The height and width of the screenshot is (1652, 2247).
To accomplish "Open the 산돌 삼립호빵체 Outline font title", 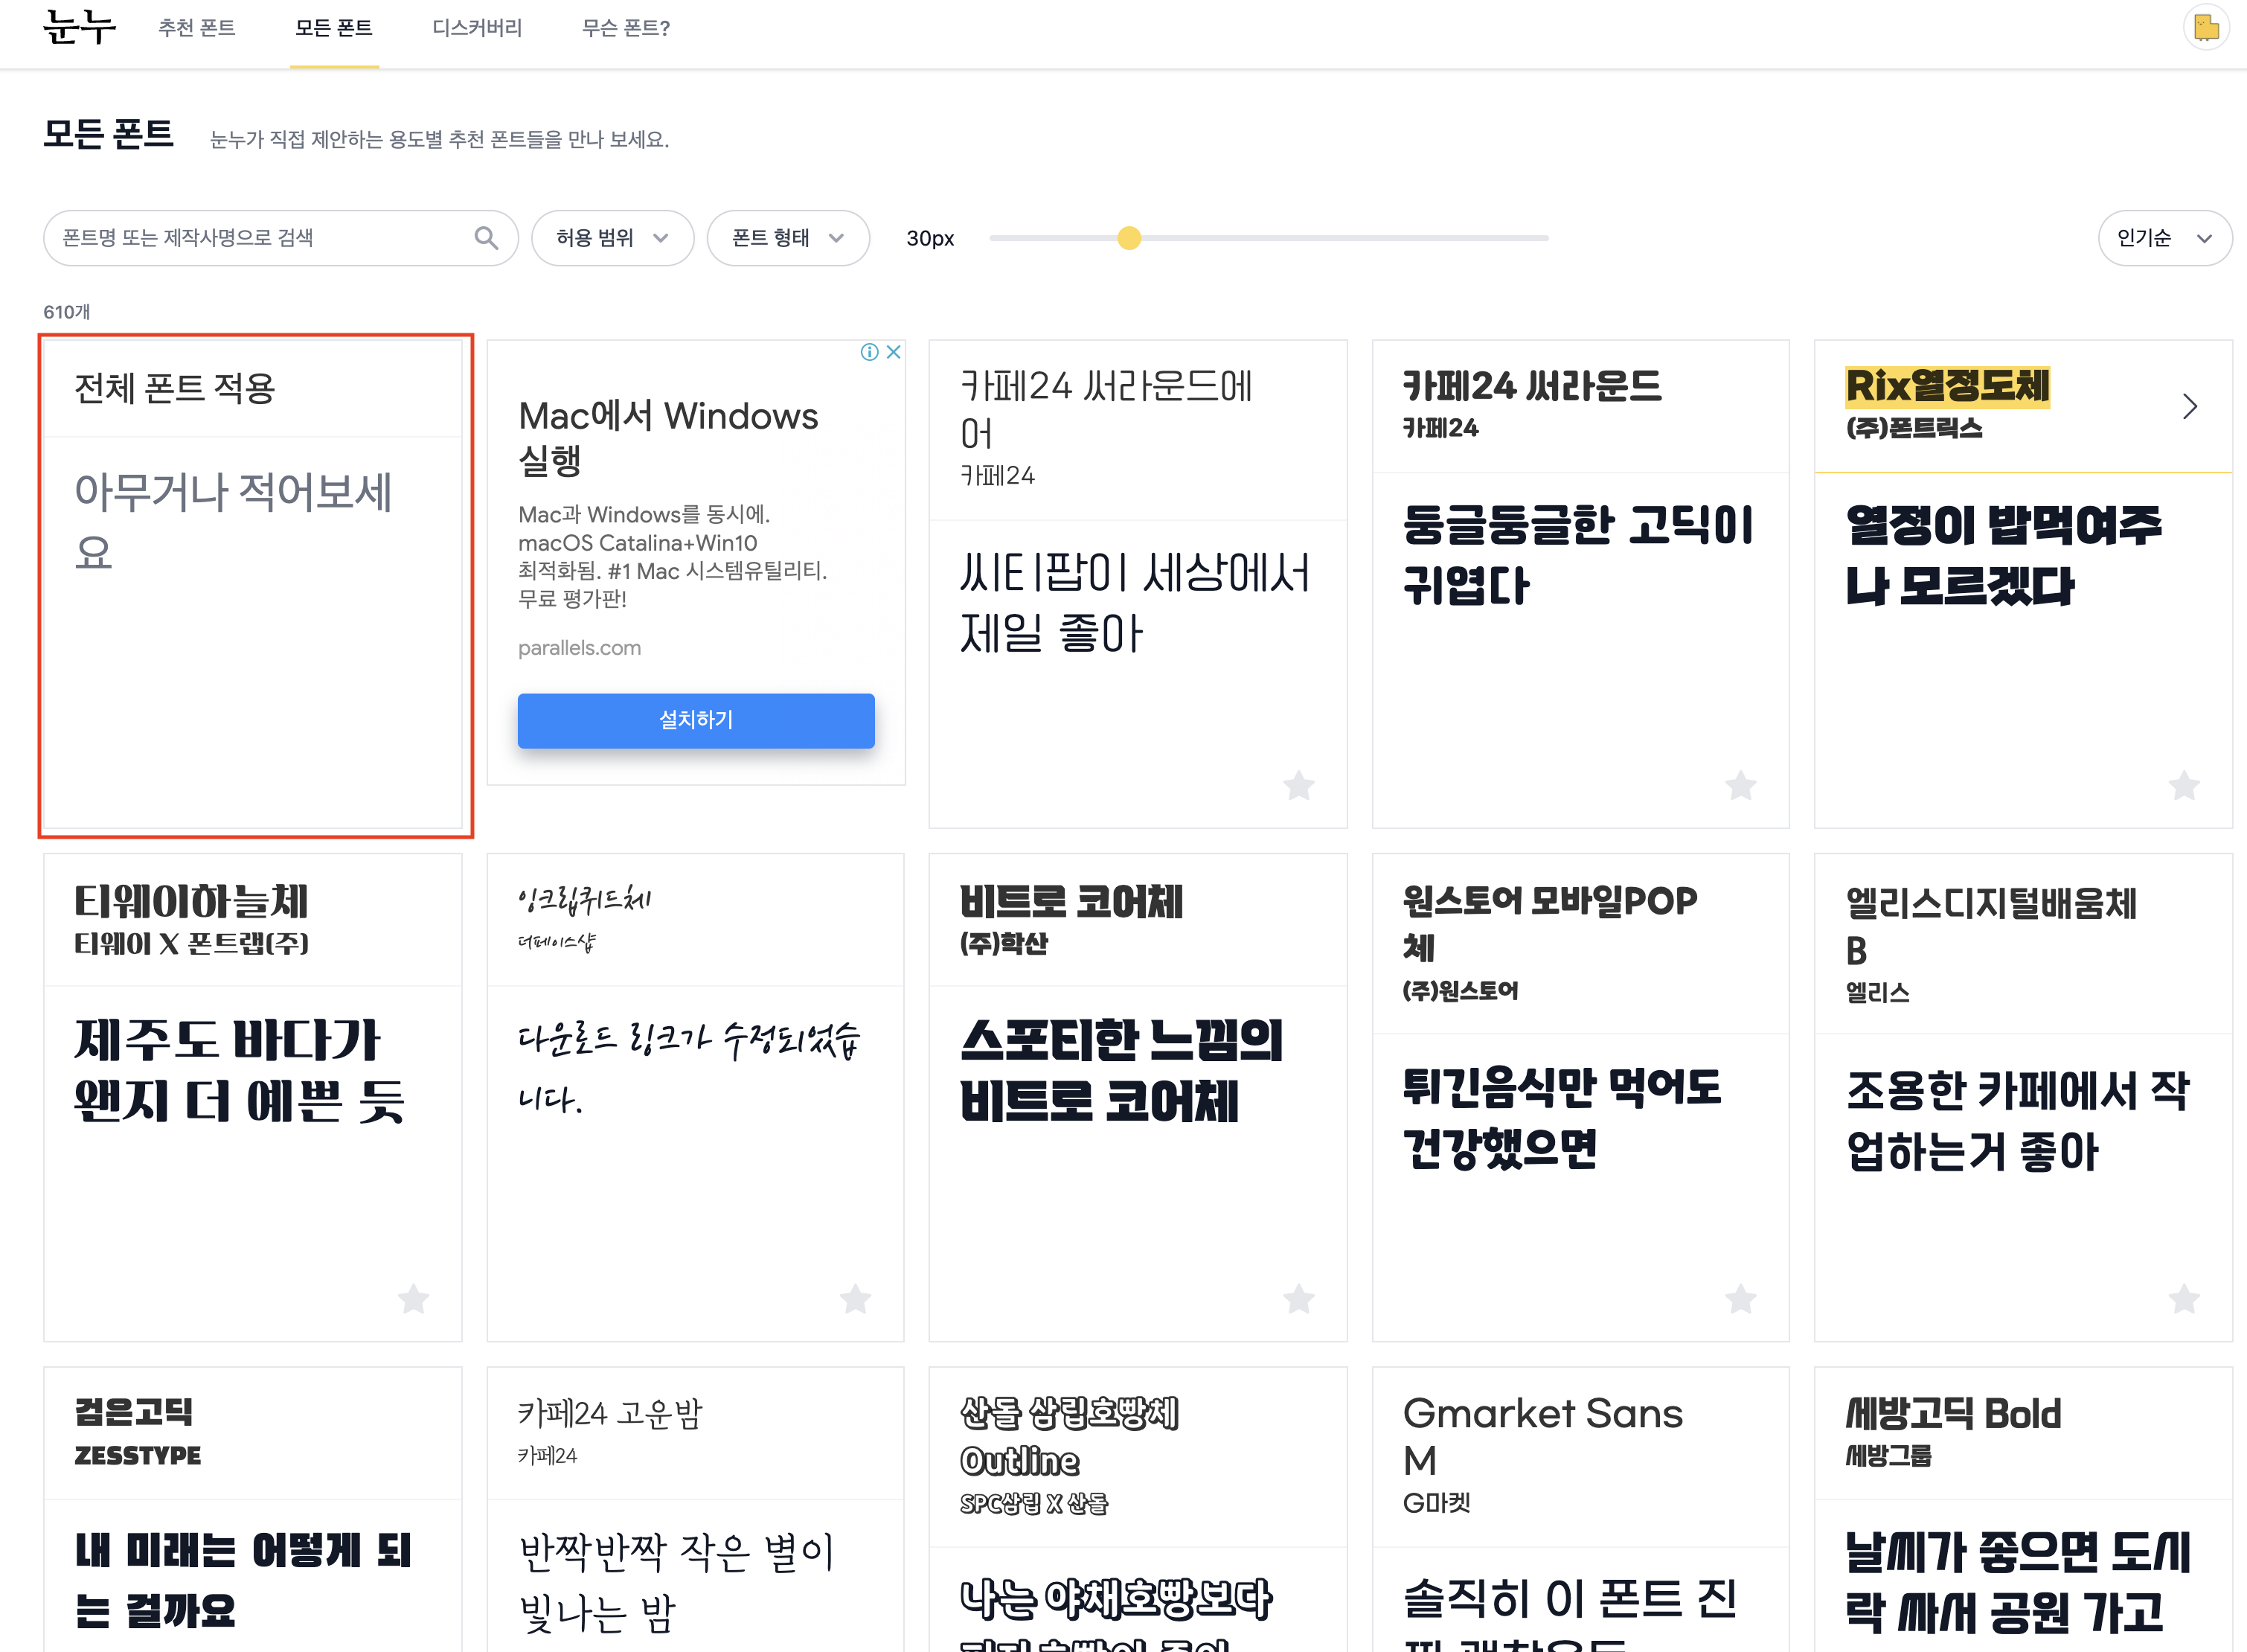I will tap(1069, 1437).
